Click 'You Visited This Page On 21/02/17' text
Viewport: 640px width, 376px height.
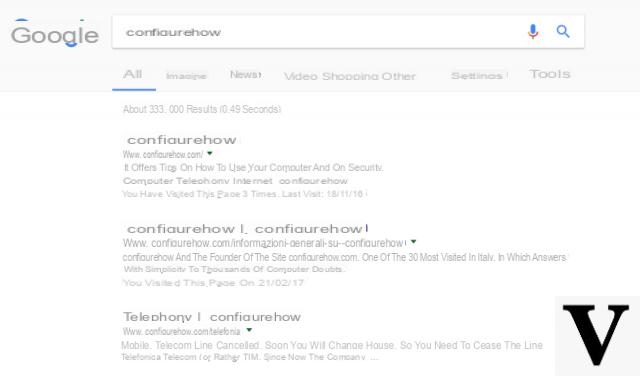(x=213, y=283)
